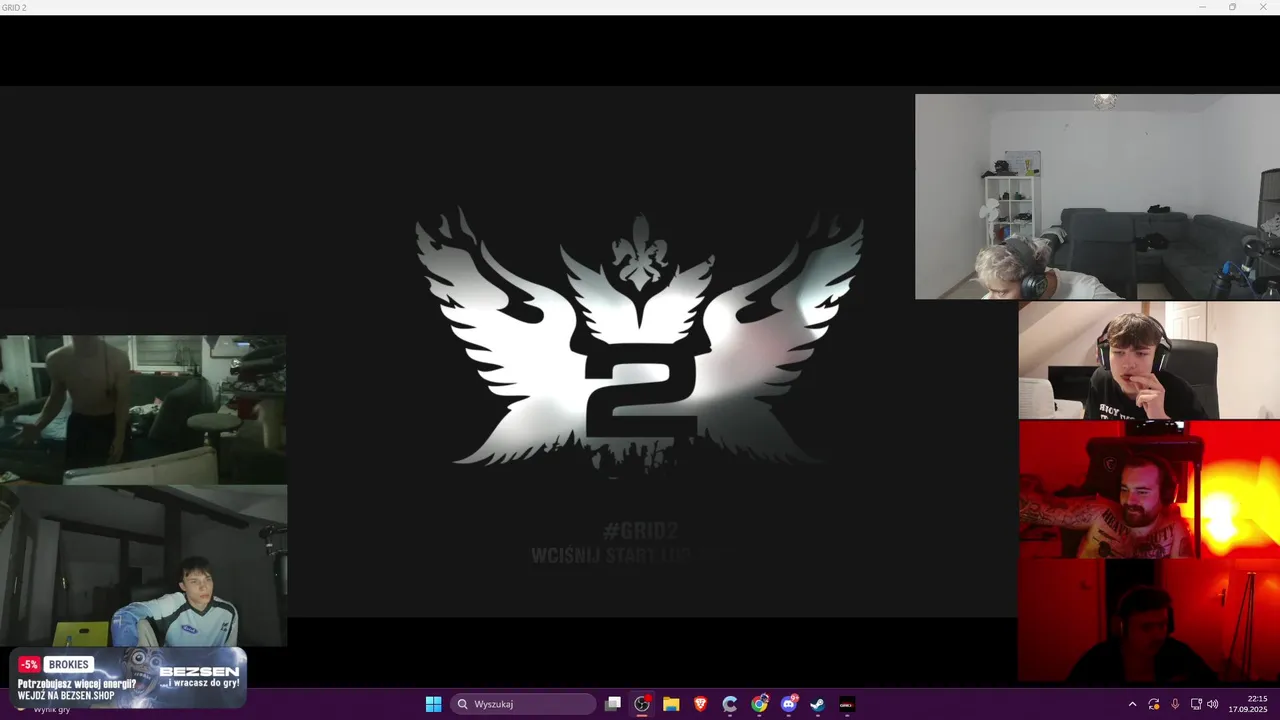
Task: Click the Bezsen shop banner ad
Action: [128, 678]
